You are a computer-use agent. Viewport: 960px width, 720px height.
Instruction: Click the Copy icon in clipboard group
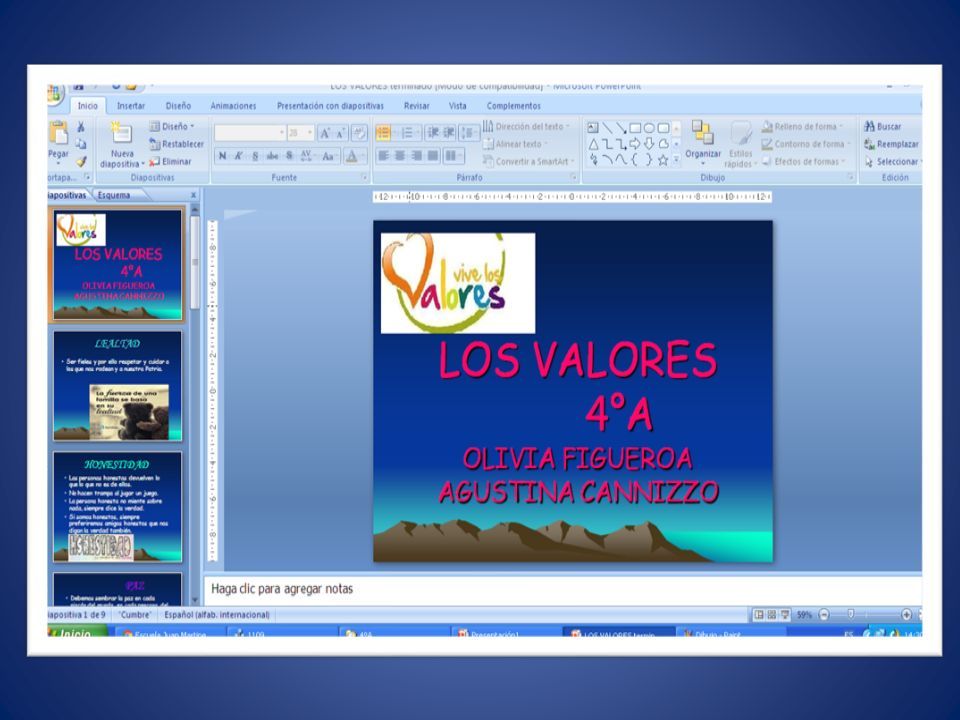point(81,144)
